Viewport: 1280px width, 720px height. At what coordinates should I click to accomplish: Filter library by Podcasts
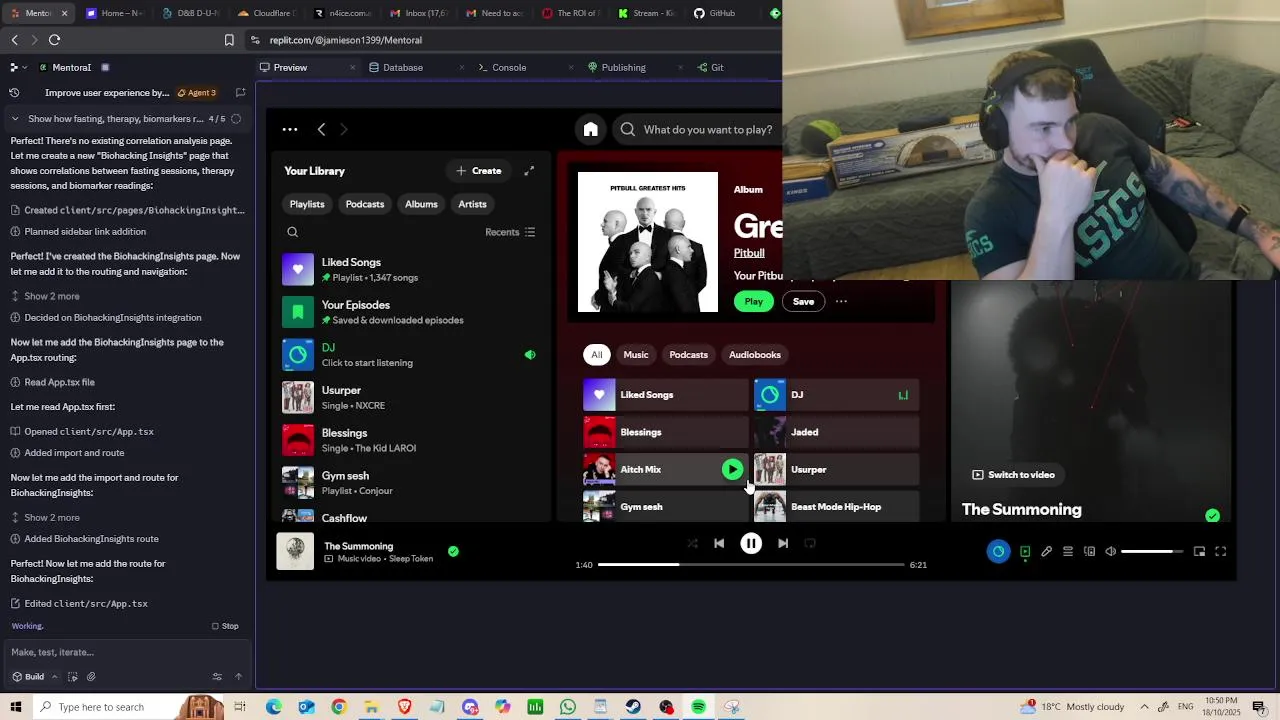(x=365, y=204)
